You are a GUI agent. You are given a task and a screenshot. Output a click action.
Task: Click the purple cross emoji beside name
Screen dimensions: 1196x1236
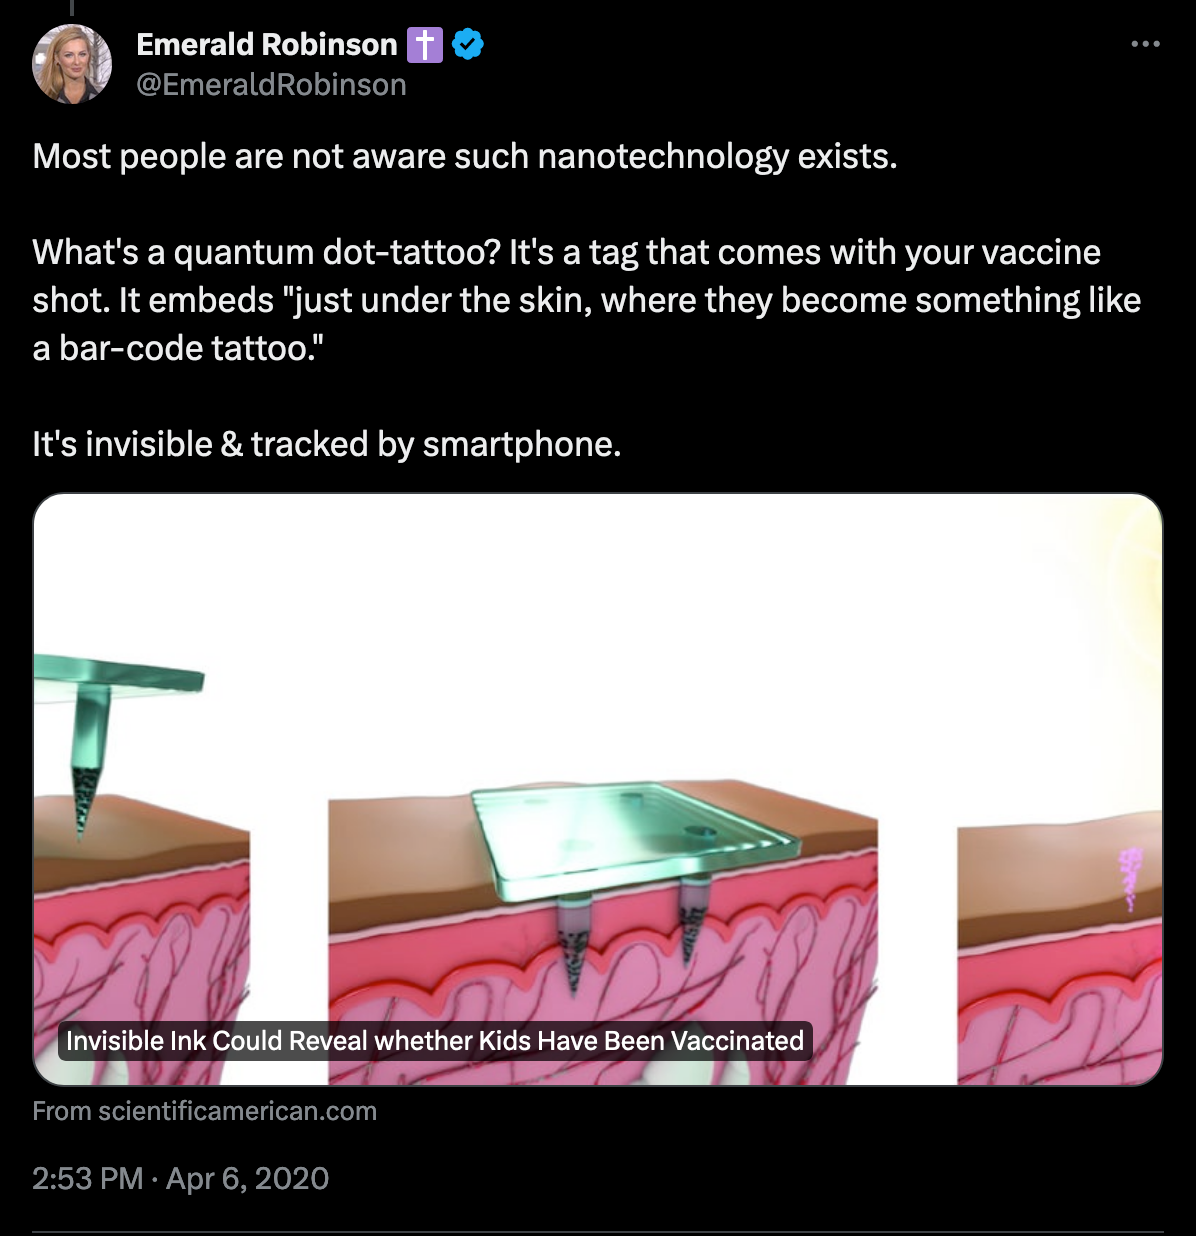[425, 45]
